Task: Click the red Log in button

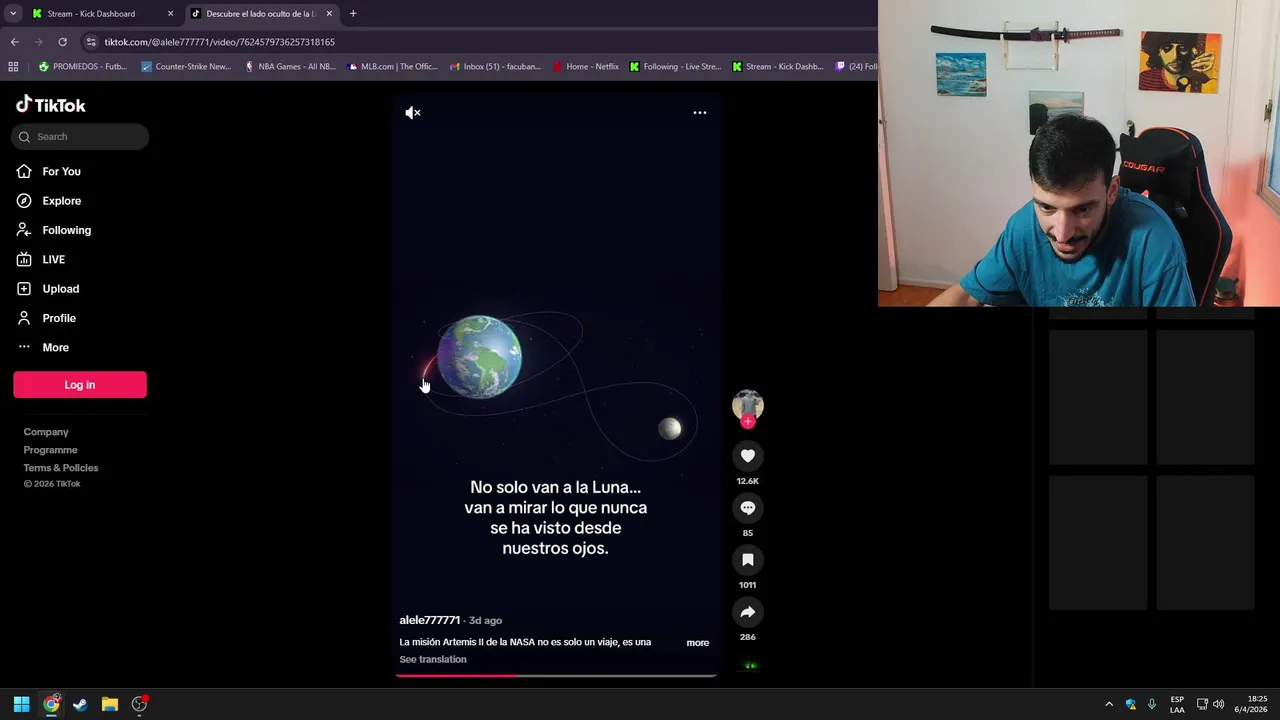Action: [x=80, y=385]
